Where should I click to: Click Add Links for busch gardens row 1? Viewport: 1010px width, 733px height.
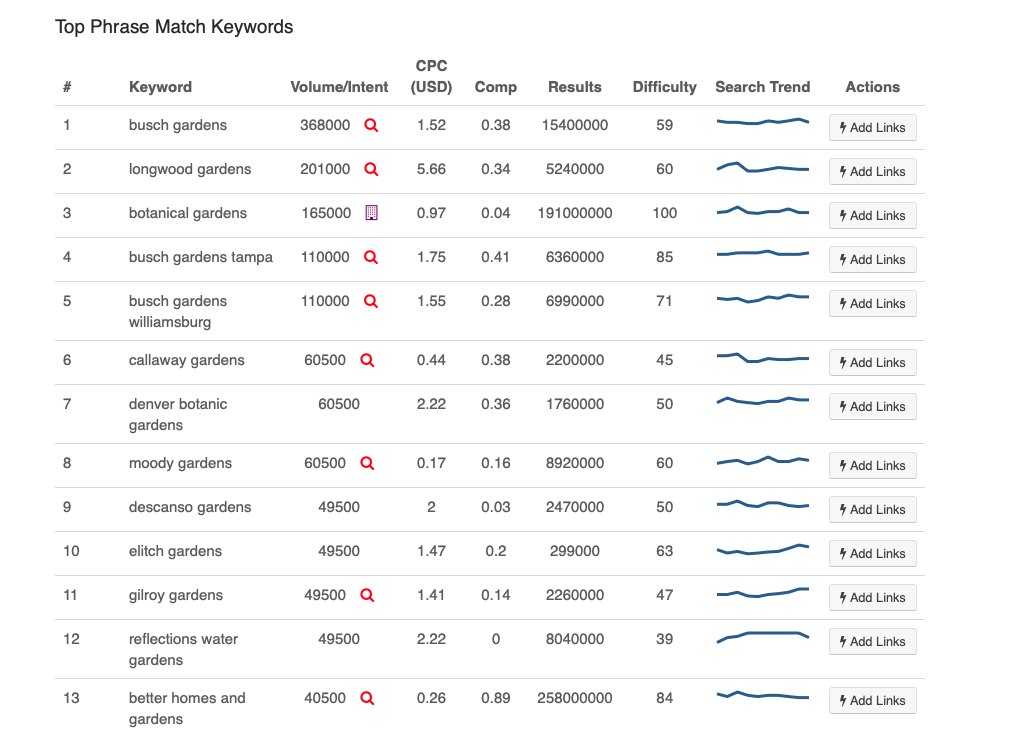pyautogui.click(x=873, y=128)
